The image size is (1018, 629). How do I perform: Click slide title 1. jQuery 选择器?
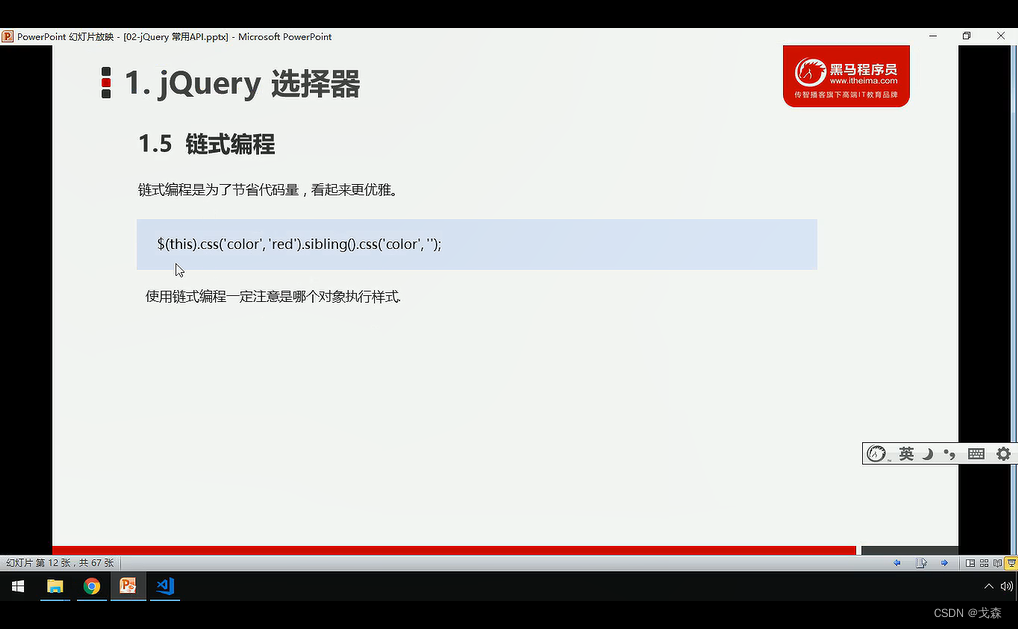pos(242,84)
